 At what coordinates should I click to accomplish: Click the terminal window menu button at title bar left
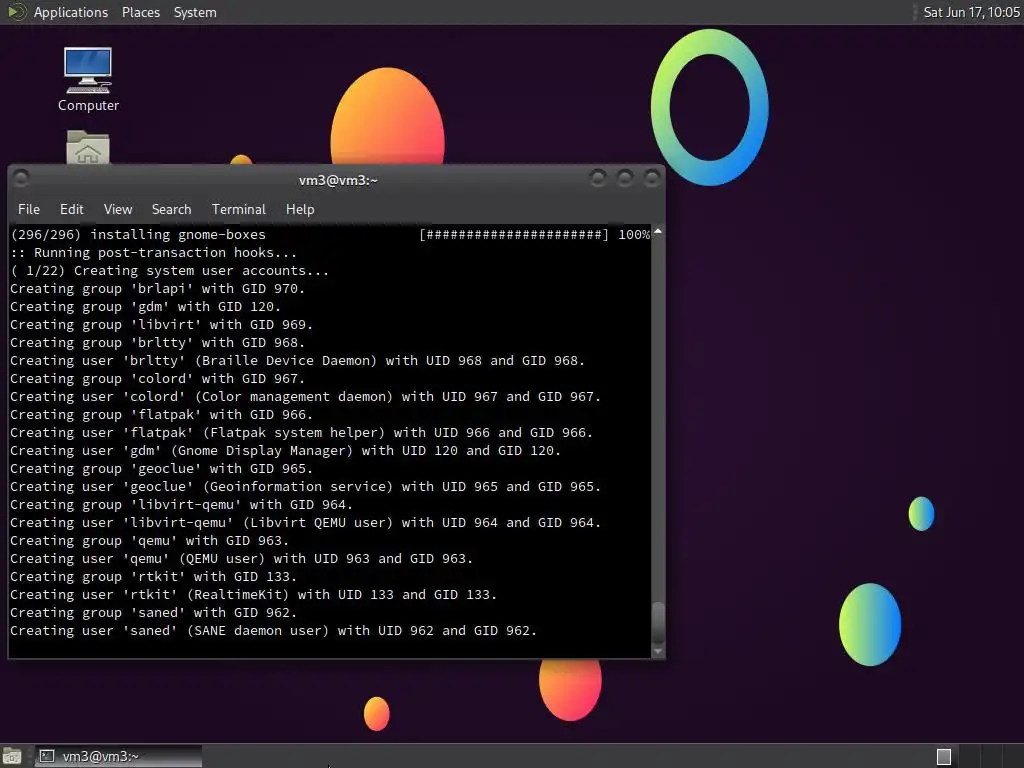[21, 178]
